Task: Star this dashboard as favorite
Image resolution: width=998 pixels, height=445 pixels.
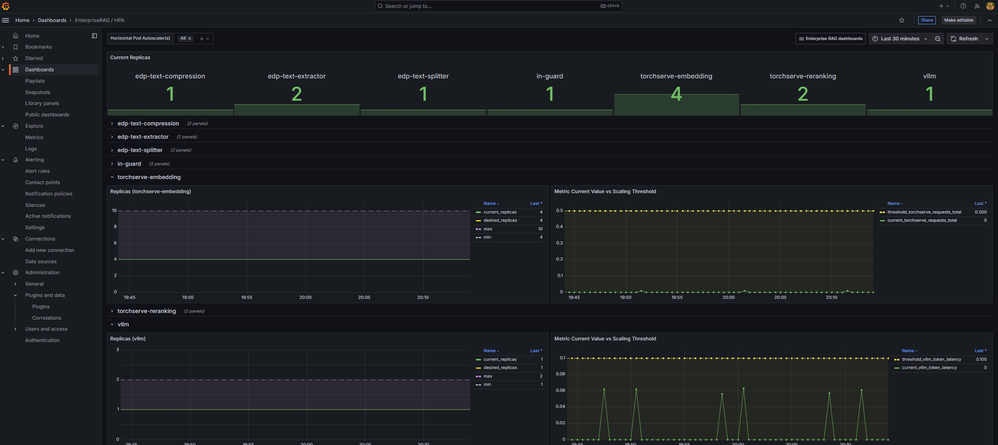Action: (901, 20)
